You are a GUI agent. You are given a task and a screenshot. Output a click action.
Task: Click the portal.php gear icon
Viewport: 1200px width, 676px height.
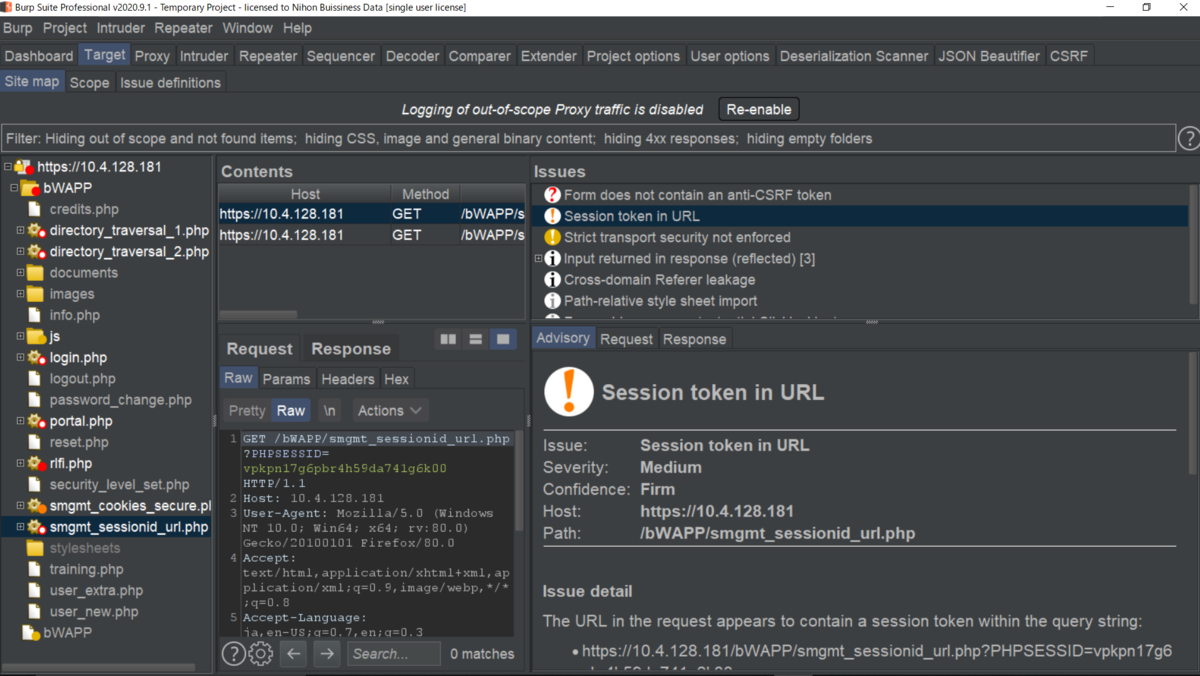[36, 421]
